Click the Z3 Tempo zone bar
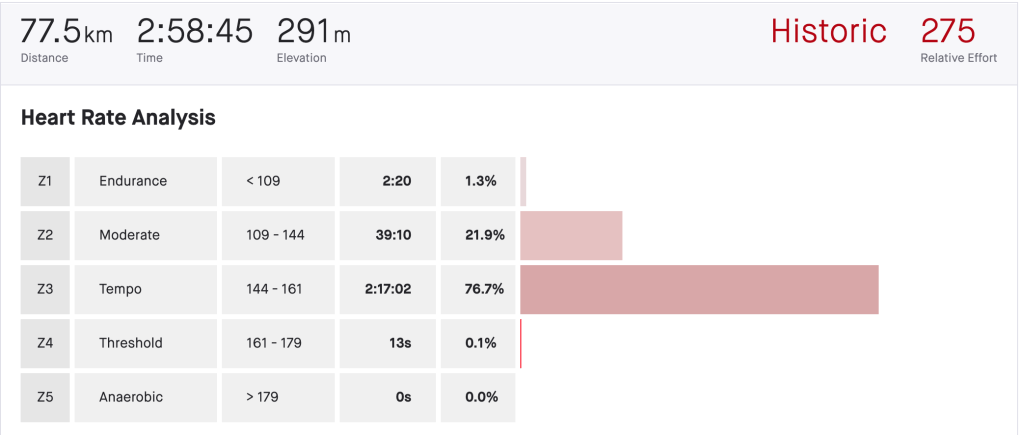This screenshot has width=1023, height=435. point(699,289)
